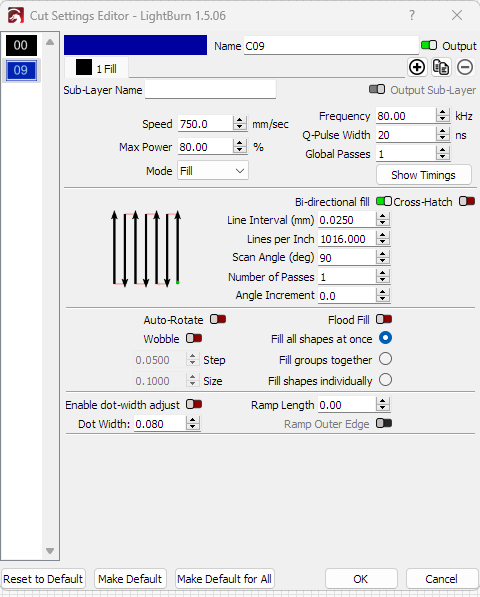Image resolution: width=480 pixels, height=597 pixels.
Task: Enable Flood Fill toggle
Action: 384,319
